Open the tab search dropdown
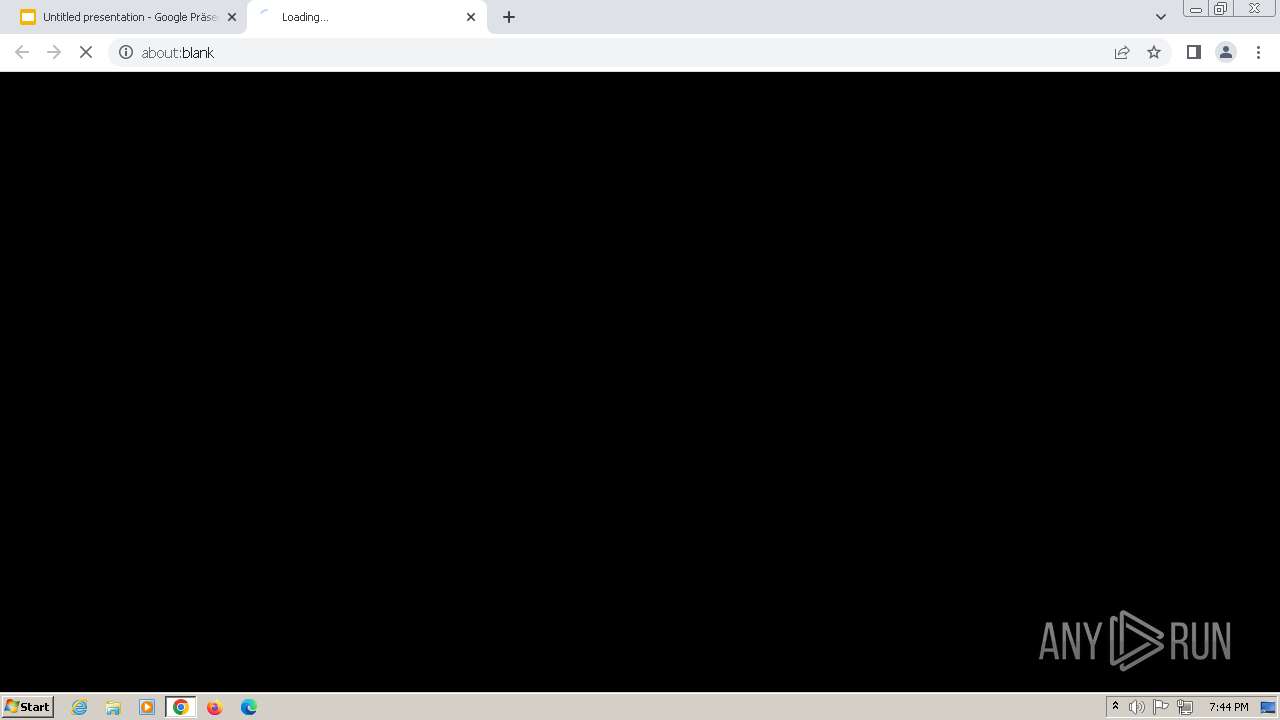Screen dimensions: 1280x720 pyautogui.click(x=1161, y=17)
